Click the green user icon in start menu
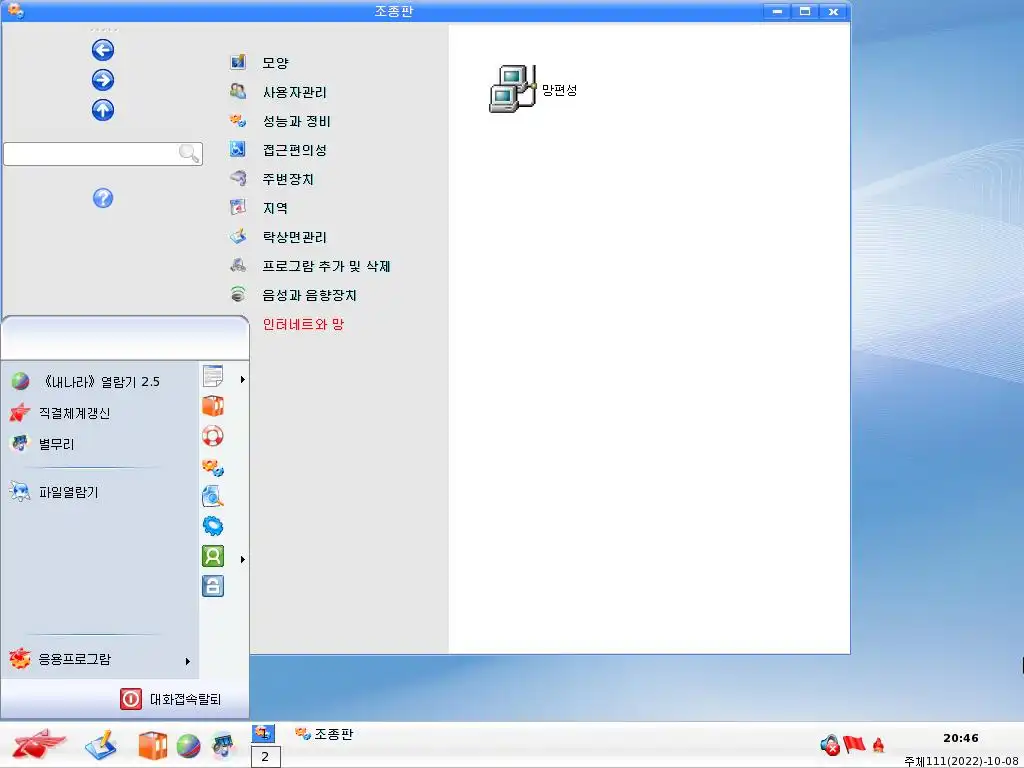The height and width of the screenshot is (768, 1024). click(x=213, y=556)
